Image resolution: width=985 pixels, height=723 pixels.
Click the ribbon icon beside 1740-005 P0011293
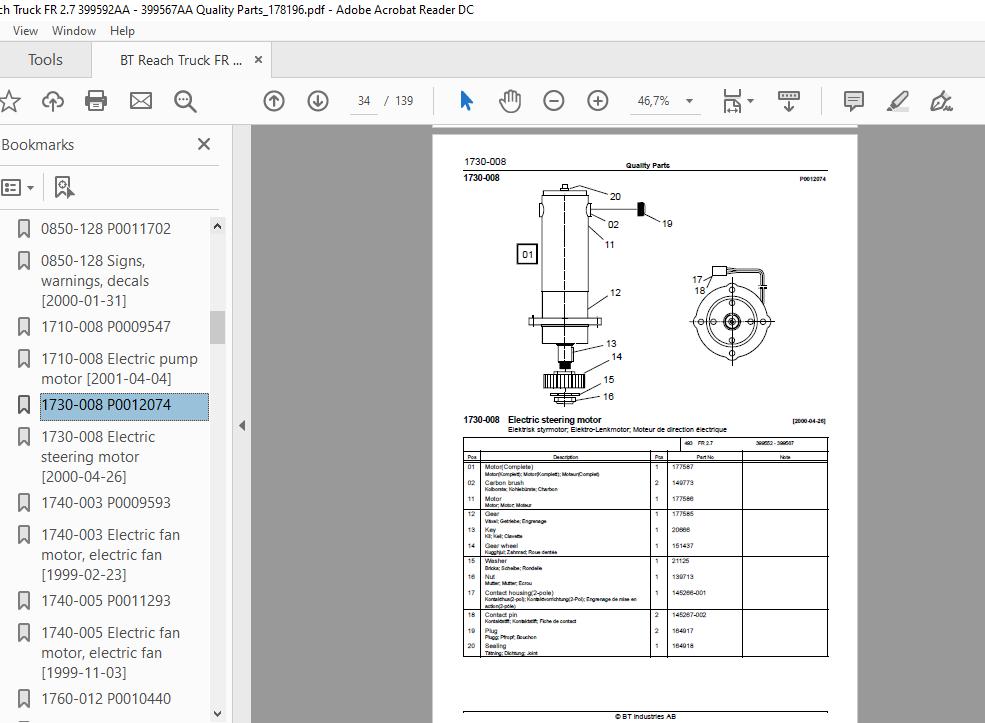(x=24, y=601)
